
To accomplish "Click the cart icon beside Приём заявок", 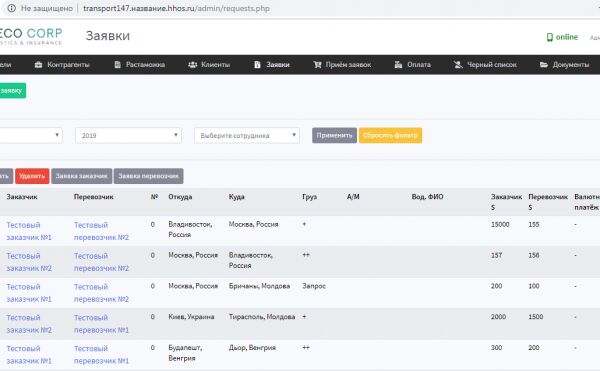I will coord(317,65).
